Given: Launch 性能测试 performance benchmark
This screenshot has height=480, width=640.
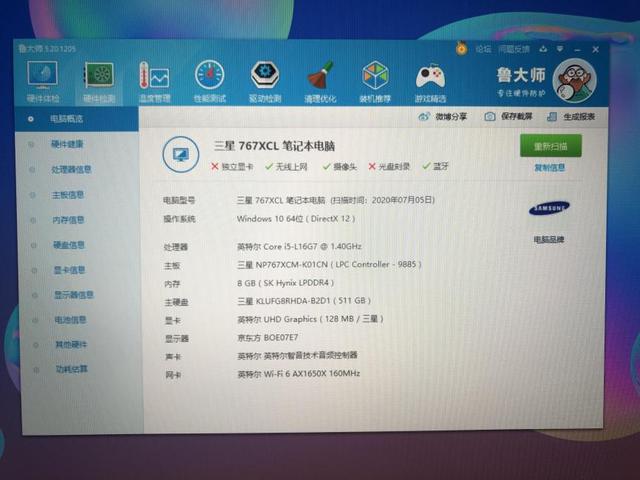Looking at the screenshot, I should coord(209,82).
